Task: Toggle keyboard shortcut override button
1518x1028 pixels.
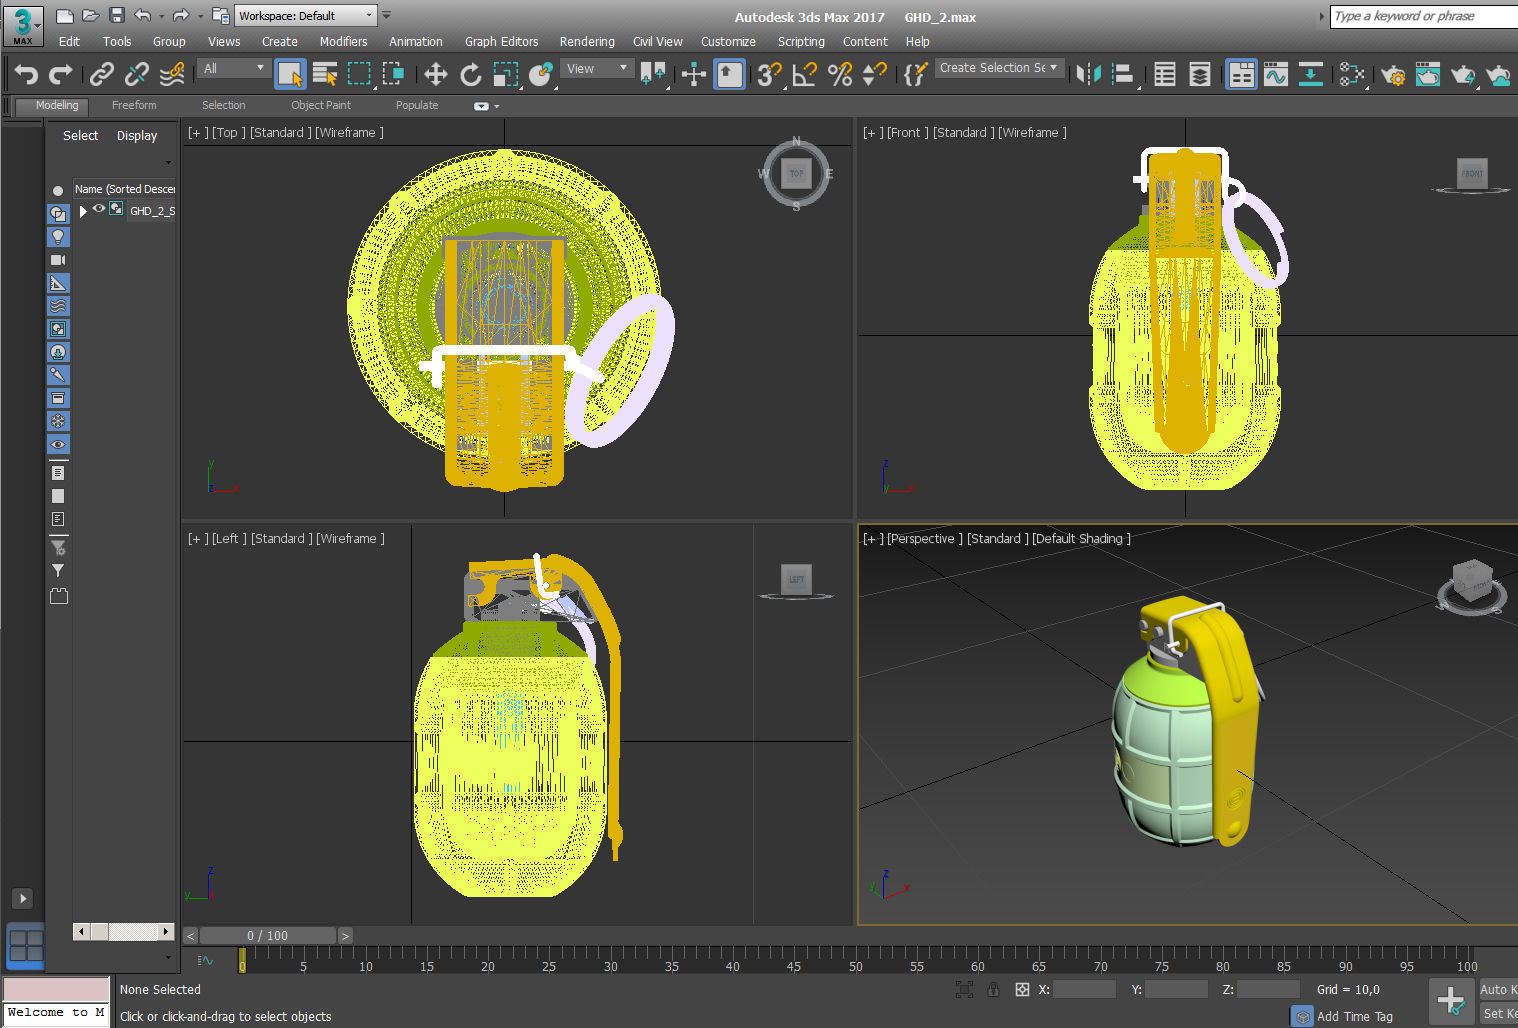Action: (x=729, y=74)
